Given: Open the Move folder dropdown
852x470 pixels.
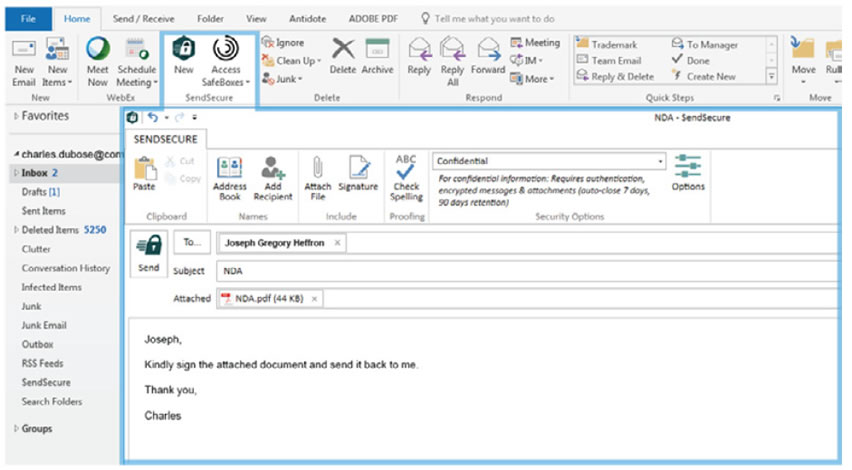Looking at the screenshot, I should tap(803, 61).
